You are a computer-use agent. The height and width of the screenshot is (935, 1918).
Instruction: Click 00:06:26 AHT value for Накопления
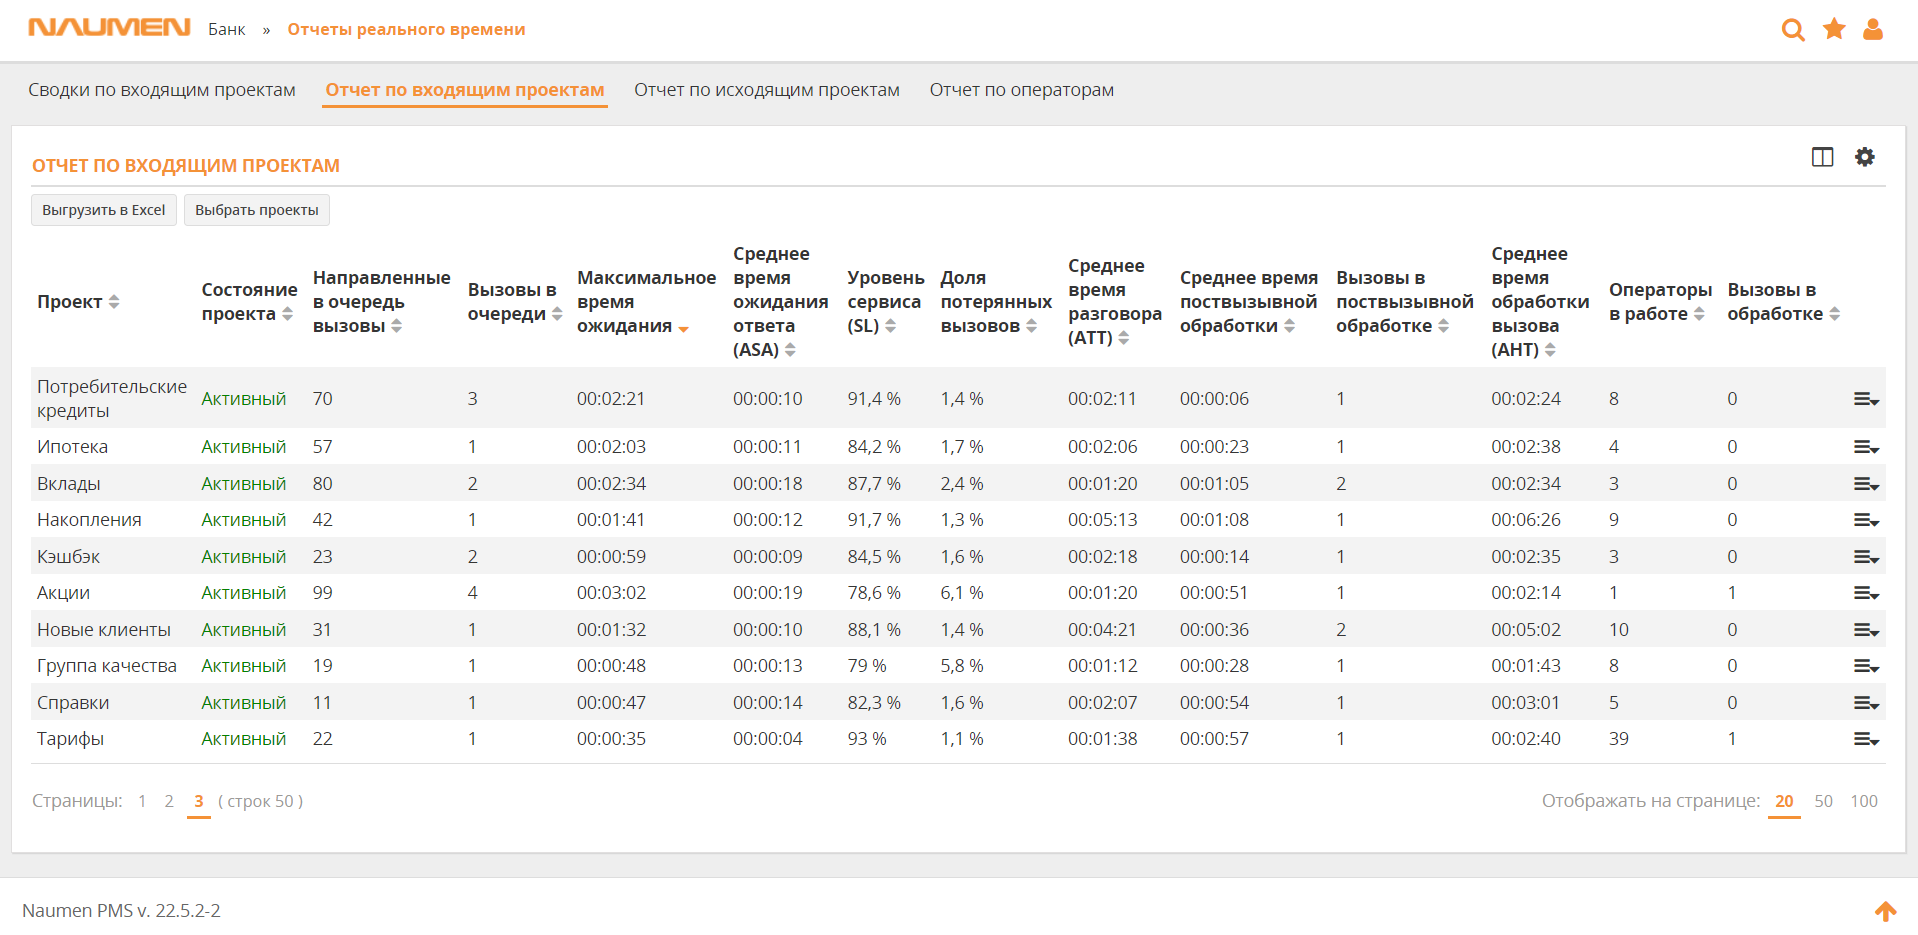(x=1525, y=520)
